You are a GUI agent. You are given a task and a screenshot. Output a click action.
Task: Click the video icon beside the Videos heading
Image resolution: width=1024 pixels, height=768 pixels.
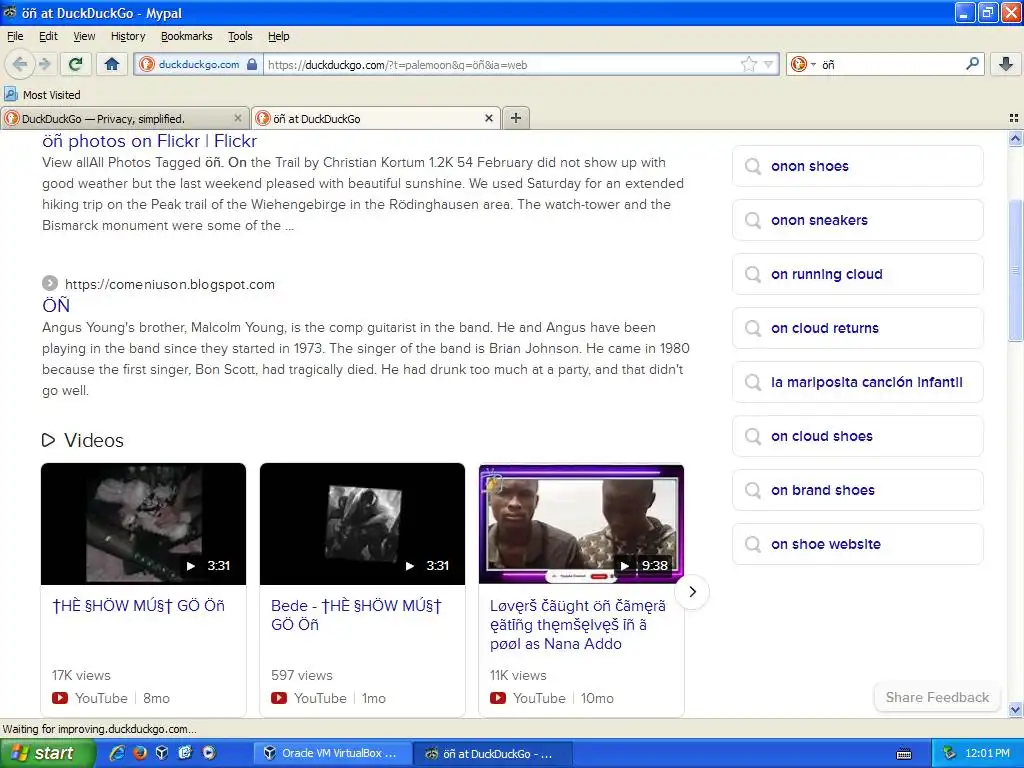[x=48, y=440]
